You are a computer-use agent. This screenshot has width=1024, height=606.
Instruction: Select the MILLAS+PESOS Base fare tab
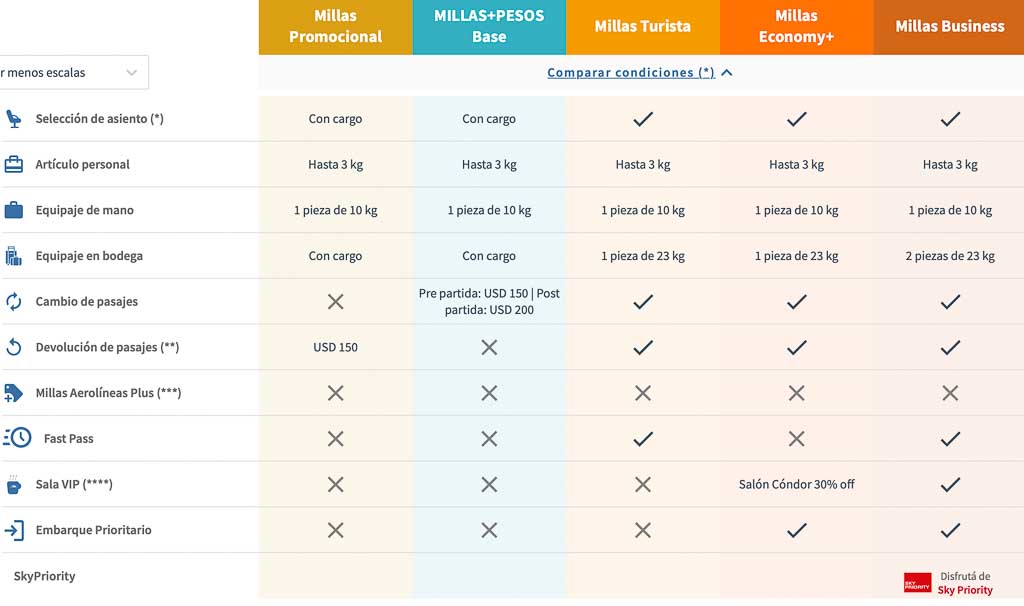(x=489, y=27)
